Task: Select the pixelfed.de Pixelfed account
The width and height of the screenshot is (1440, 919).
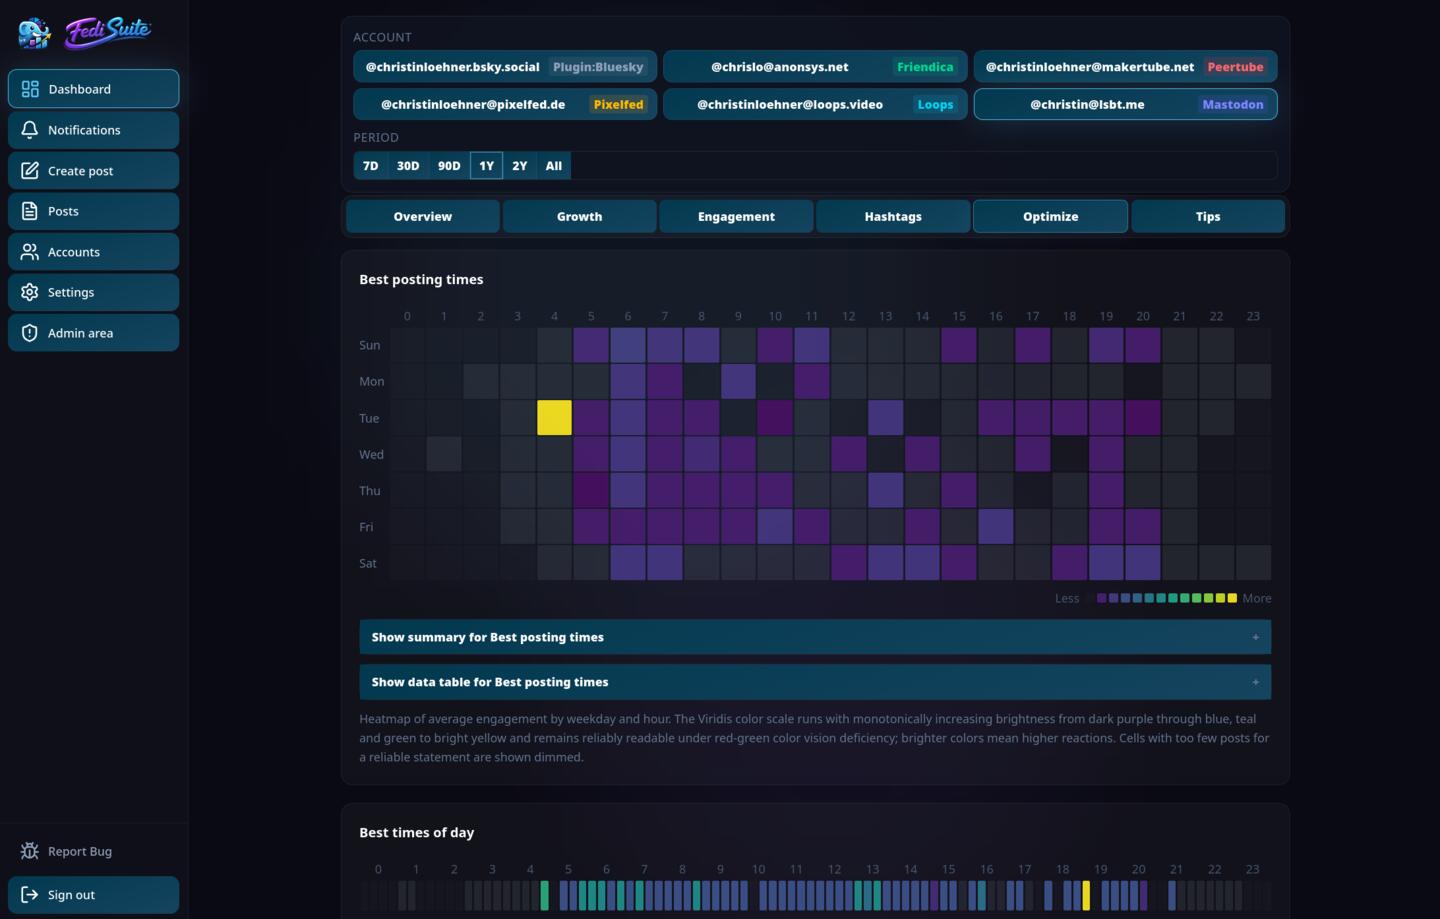Action: tap(505, 104)
